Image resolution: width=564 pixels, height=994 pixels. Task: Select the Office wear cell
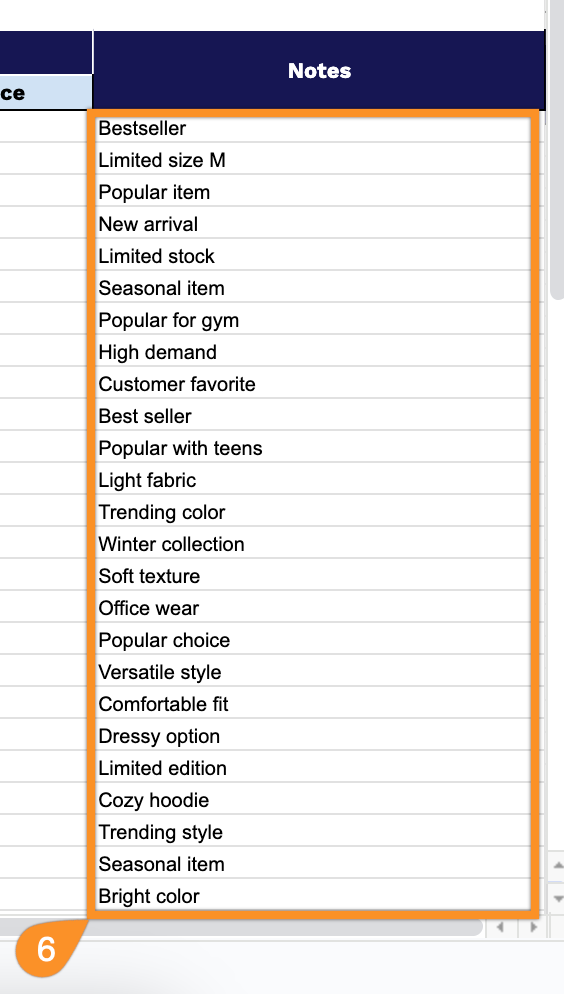pyautogui.click(x=312, y=608)
